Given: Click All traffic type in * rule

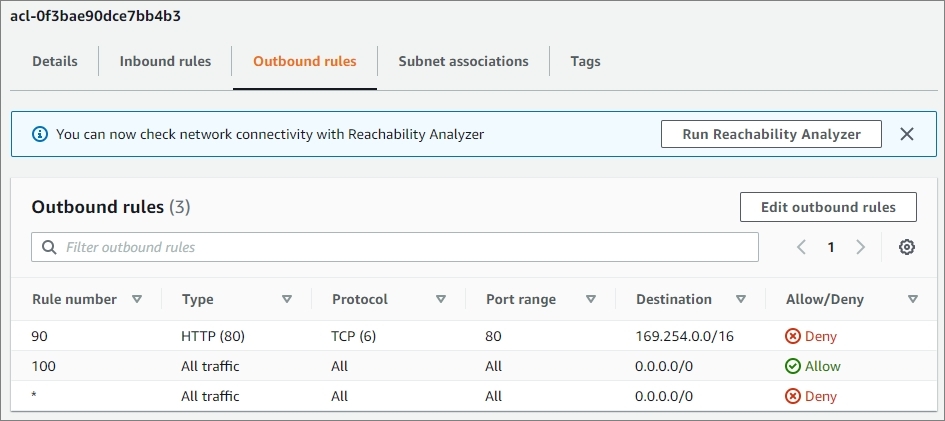Looking at the screenshot, I should click(210, 396).
